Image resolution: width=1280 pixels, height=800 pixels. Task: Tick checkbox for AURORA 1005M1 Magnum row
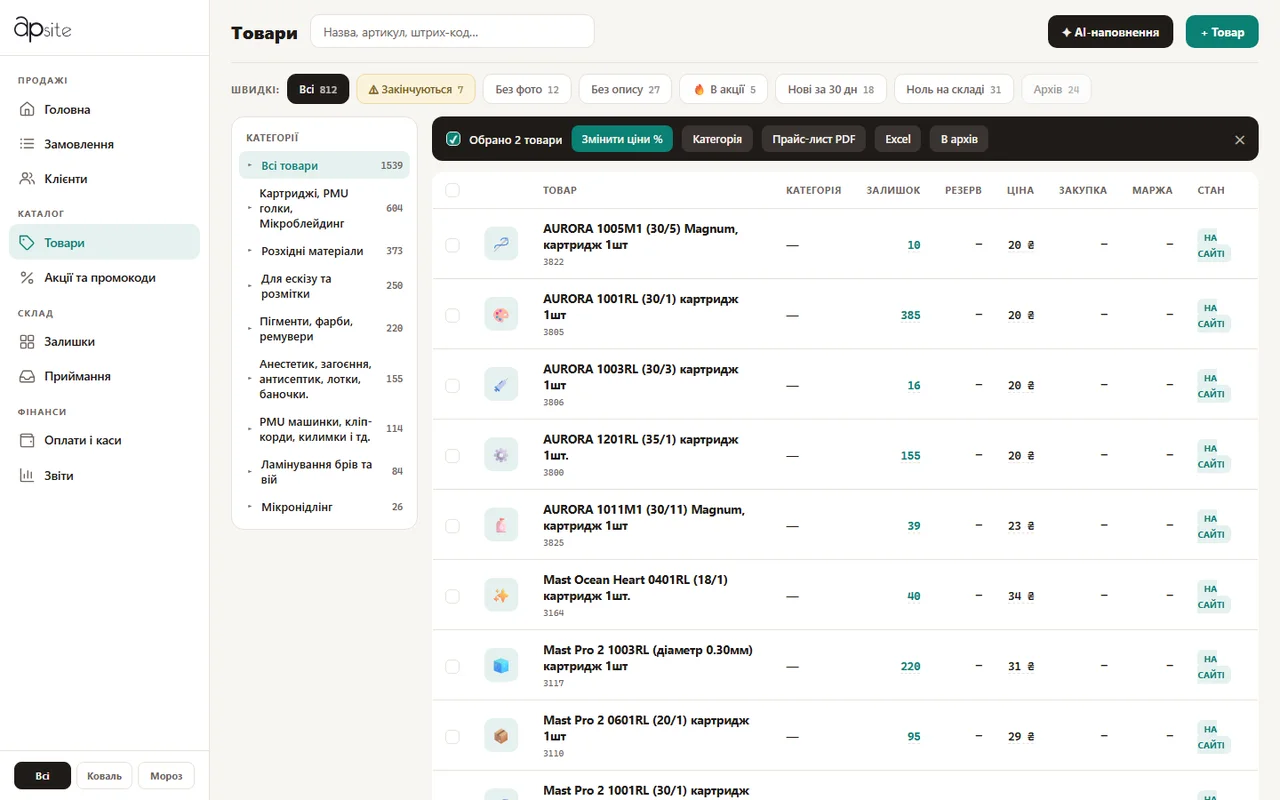point(452,245)
